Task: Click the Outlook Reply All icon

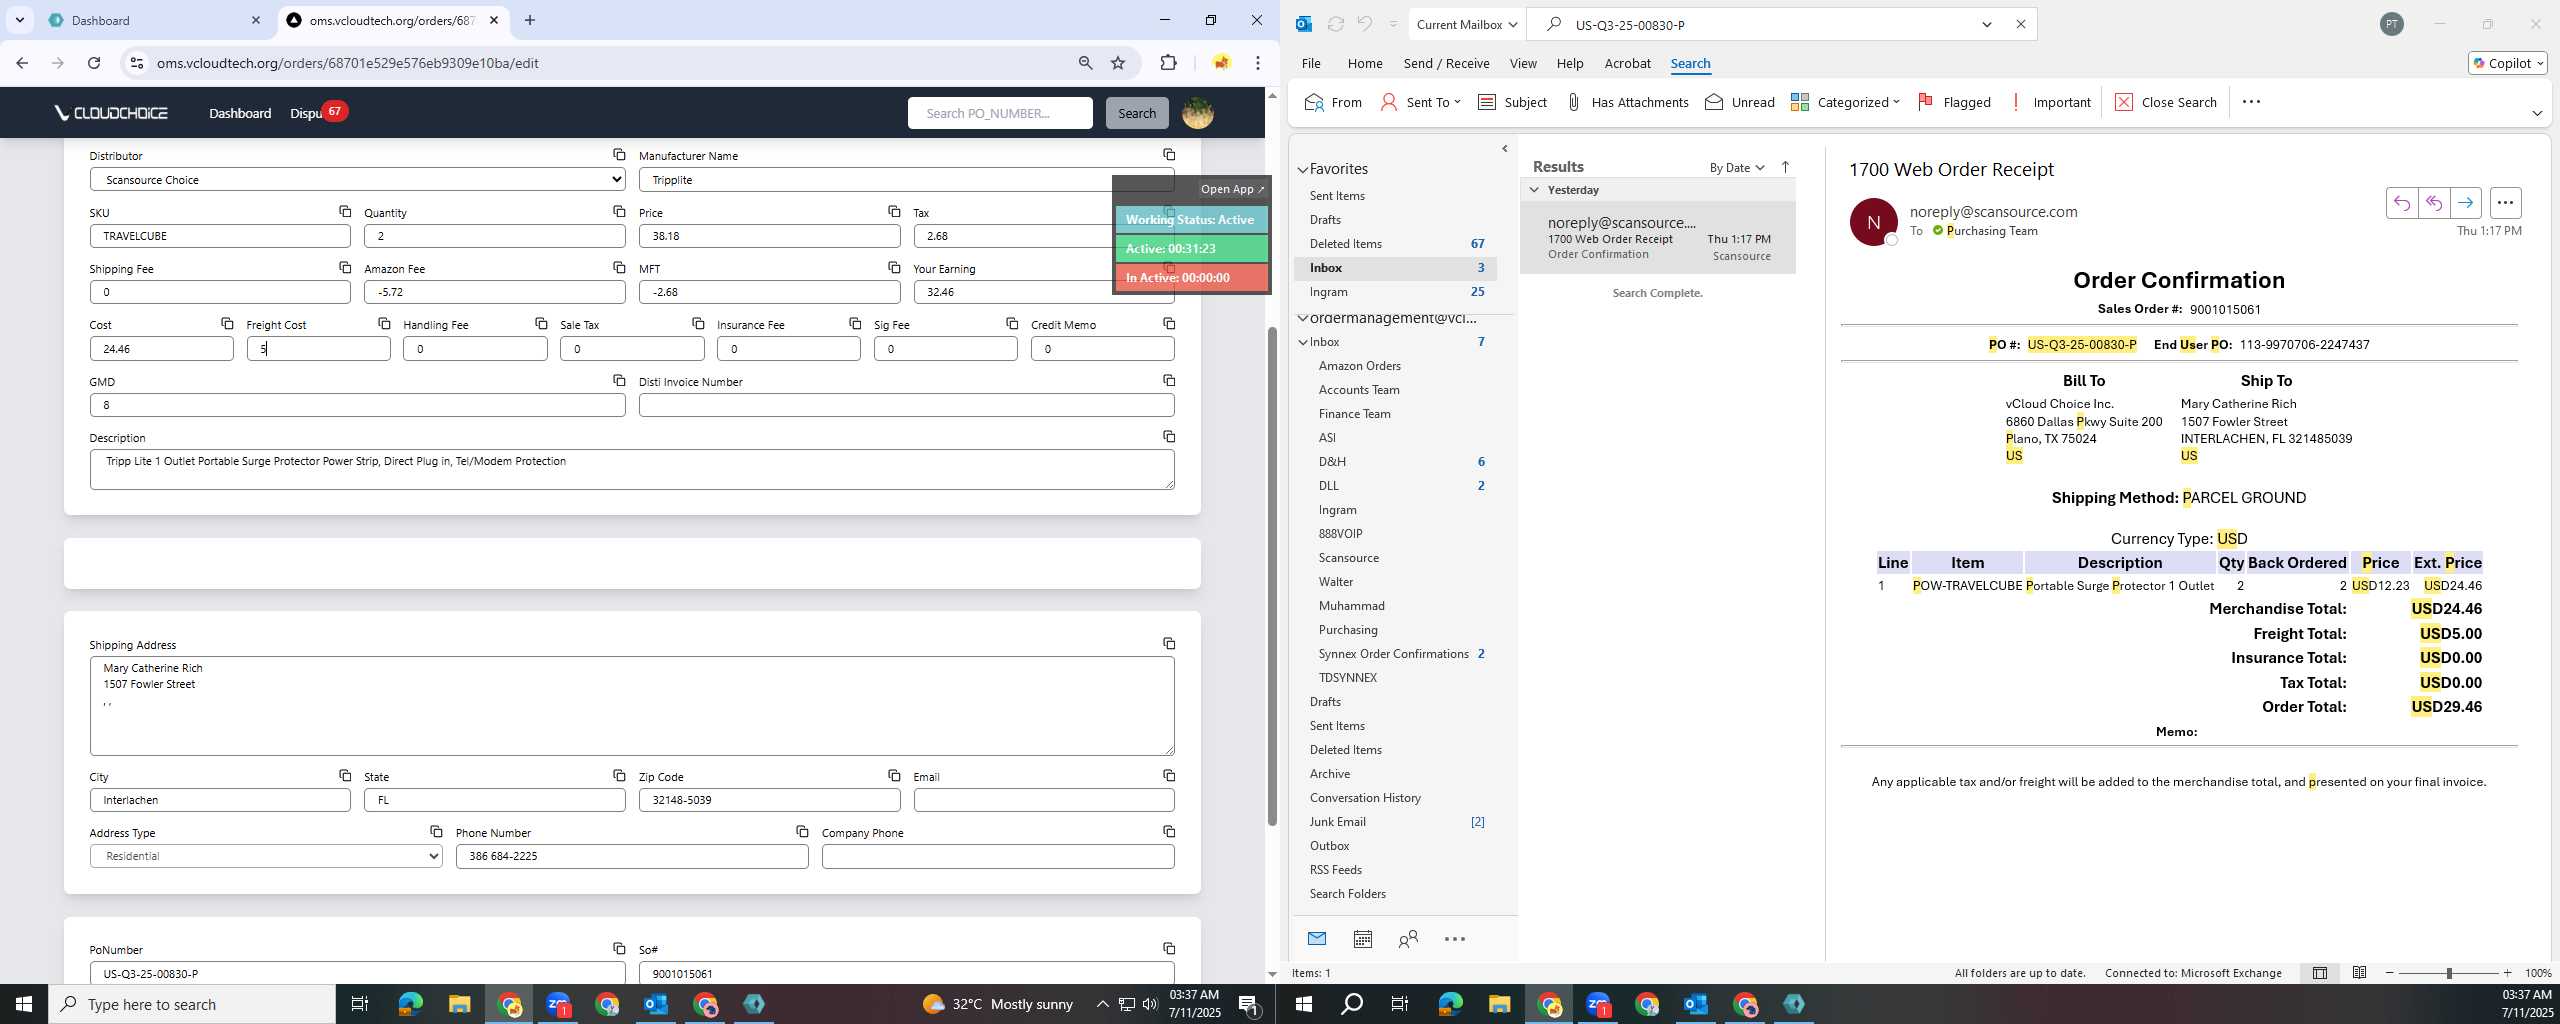Action: coord(2433,203)
